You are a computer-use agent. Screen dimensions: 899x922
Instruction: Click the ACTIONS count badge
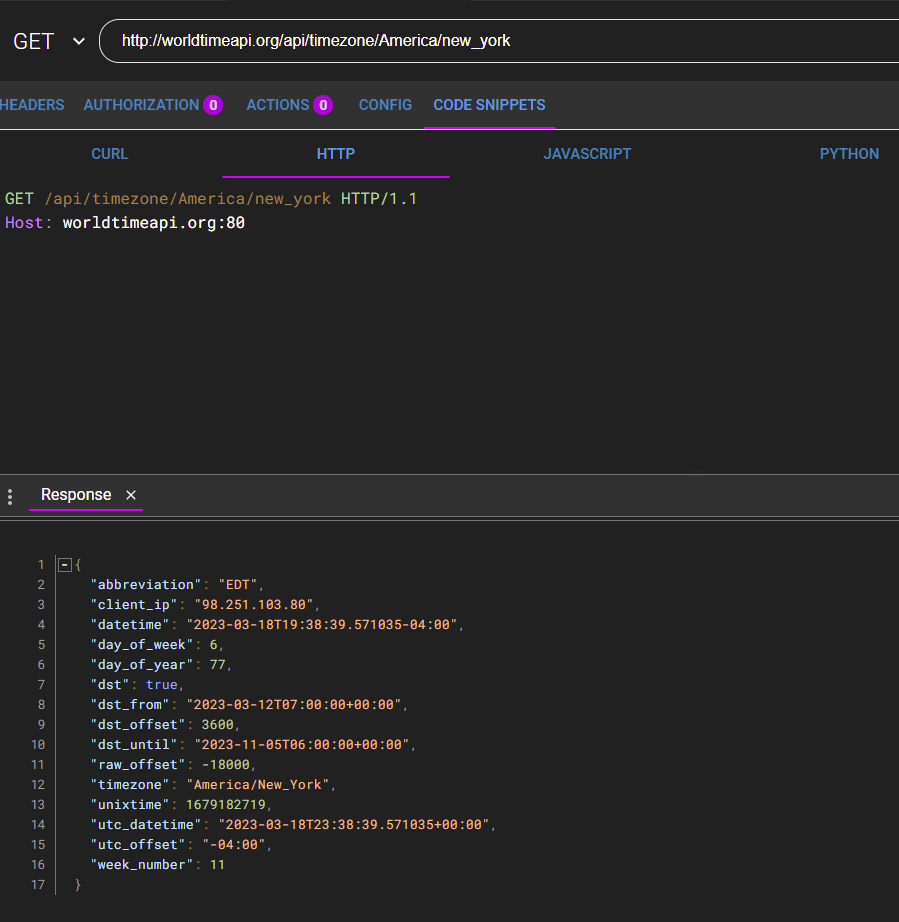(323, 105)
